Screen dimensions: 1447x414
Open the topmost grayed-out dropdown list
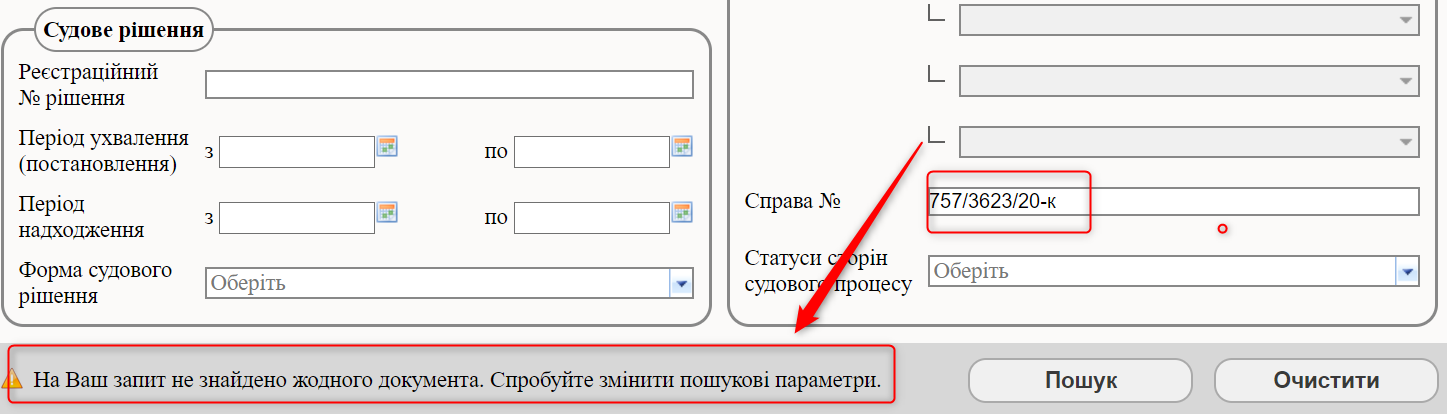pyautogui.click(x=1188, y=19)
